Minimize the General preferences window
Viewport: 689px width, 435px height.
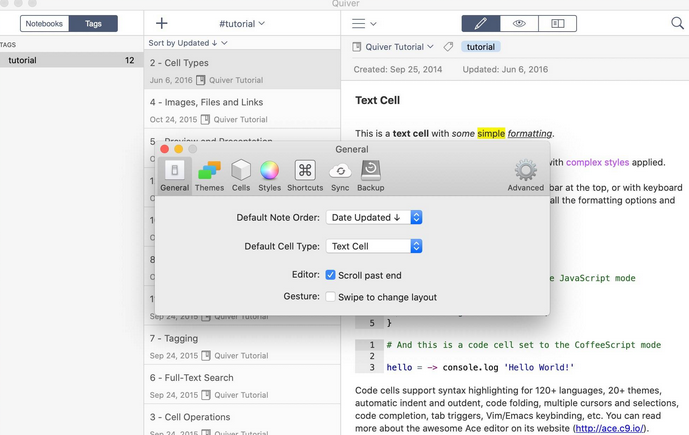(x=179, y=149)
